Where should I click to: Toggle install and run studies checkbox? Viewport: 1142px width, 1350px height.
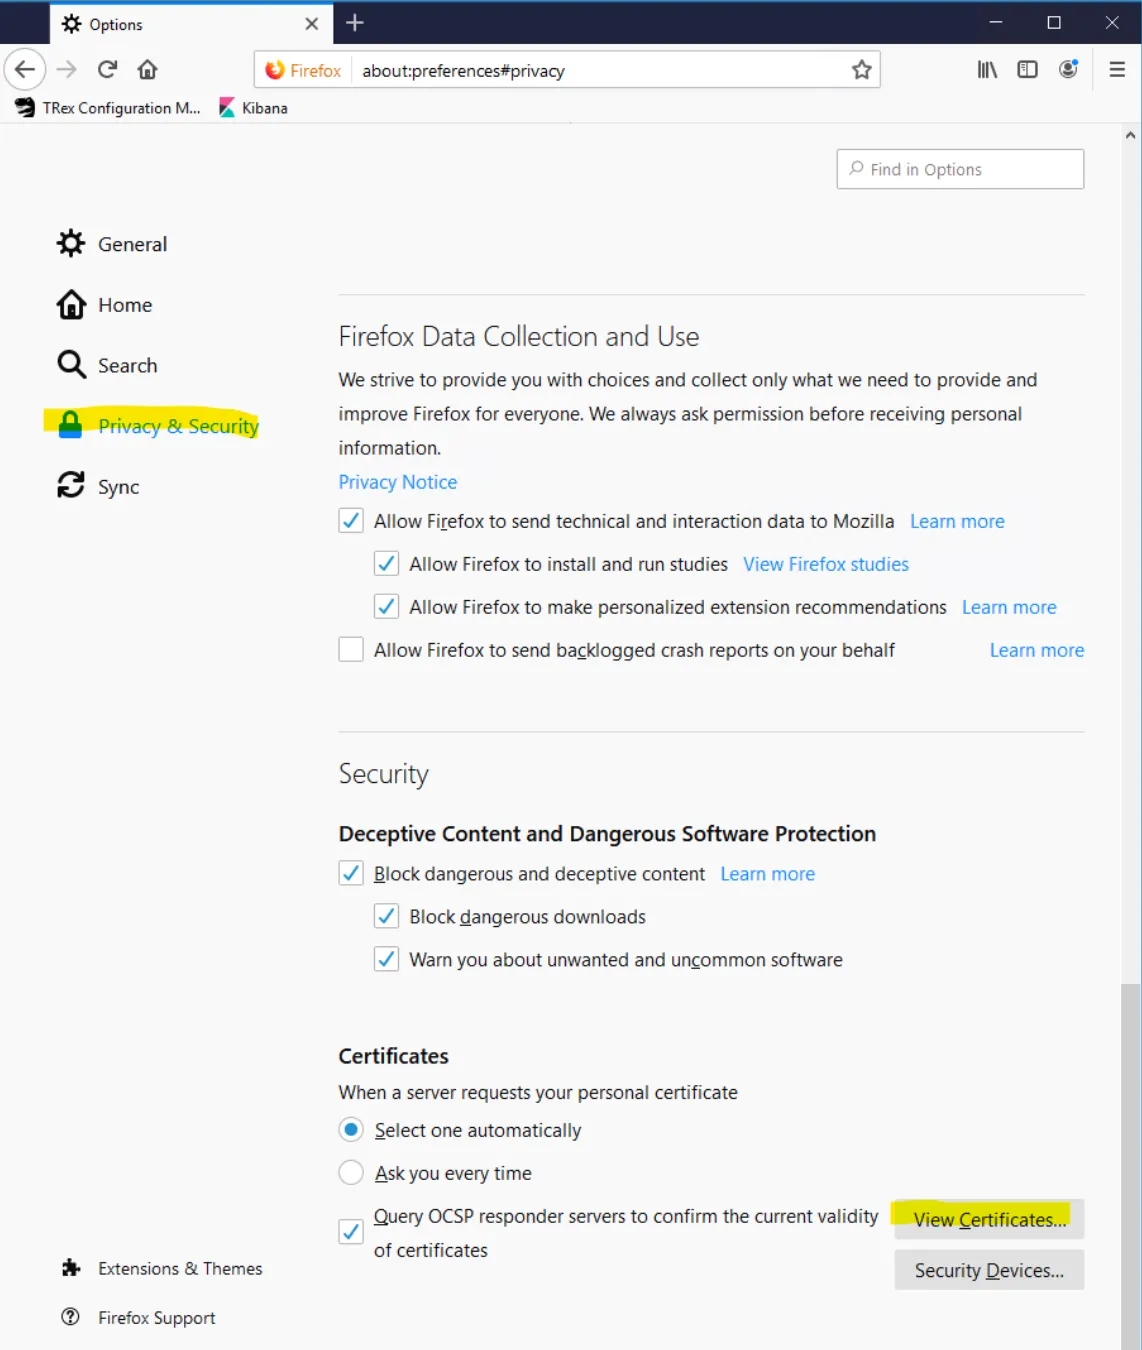386,564
